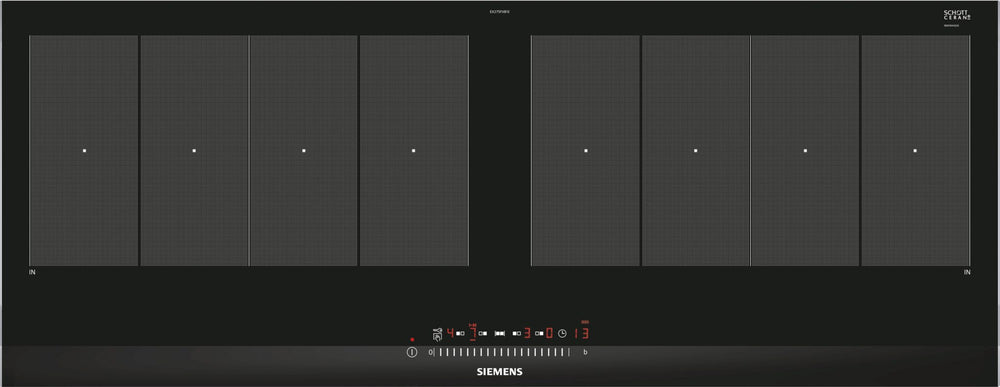Image resolution: width=1000 pixels, height=387 pixels.
Task: Select the zone icon left of digit 3
Action: point(517,333)
